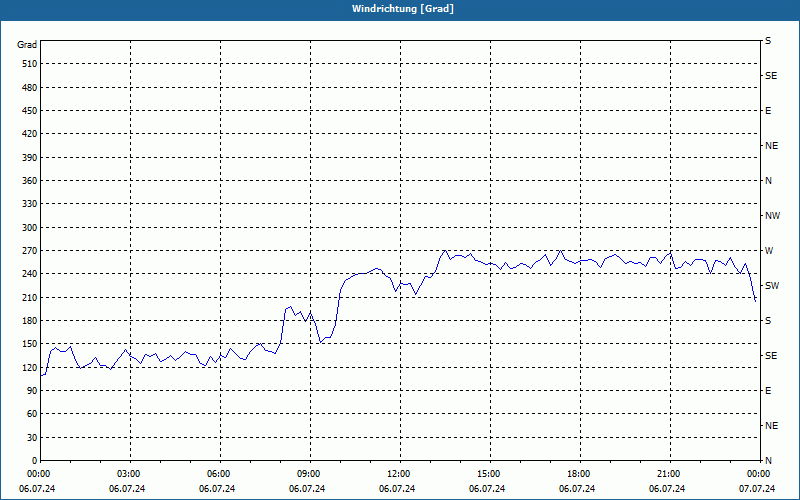Click the 450 degree axis label
800x500 pixels.
30,111
